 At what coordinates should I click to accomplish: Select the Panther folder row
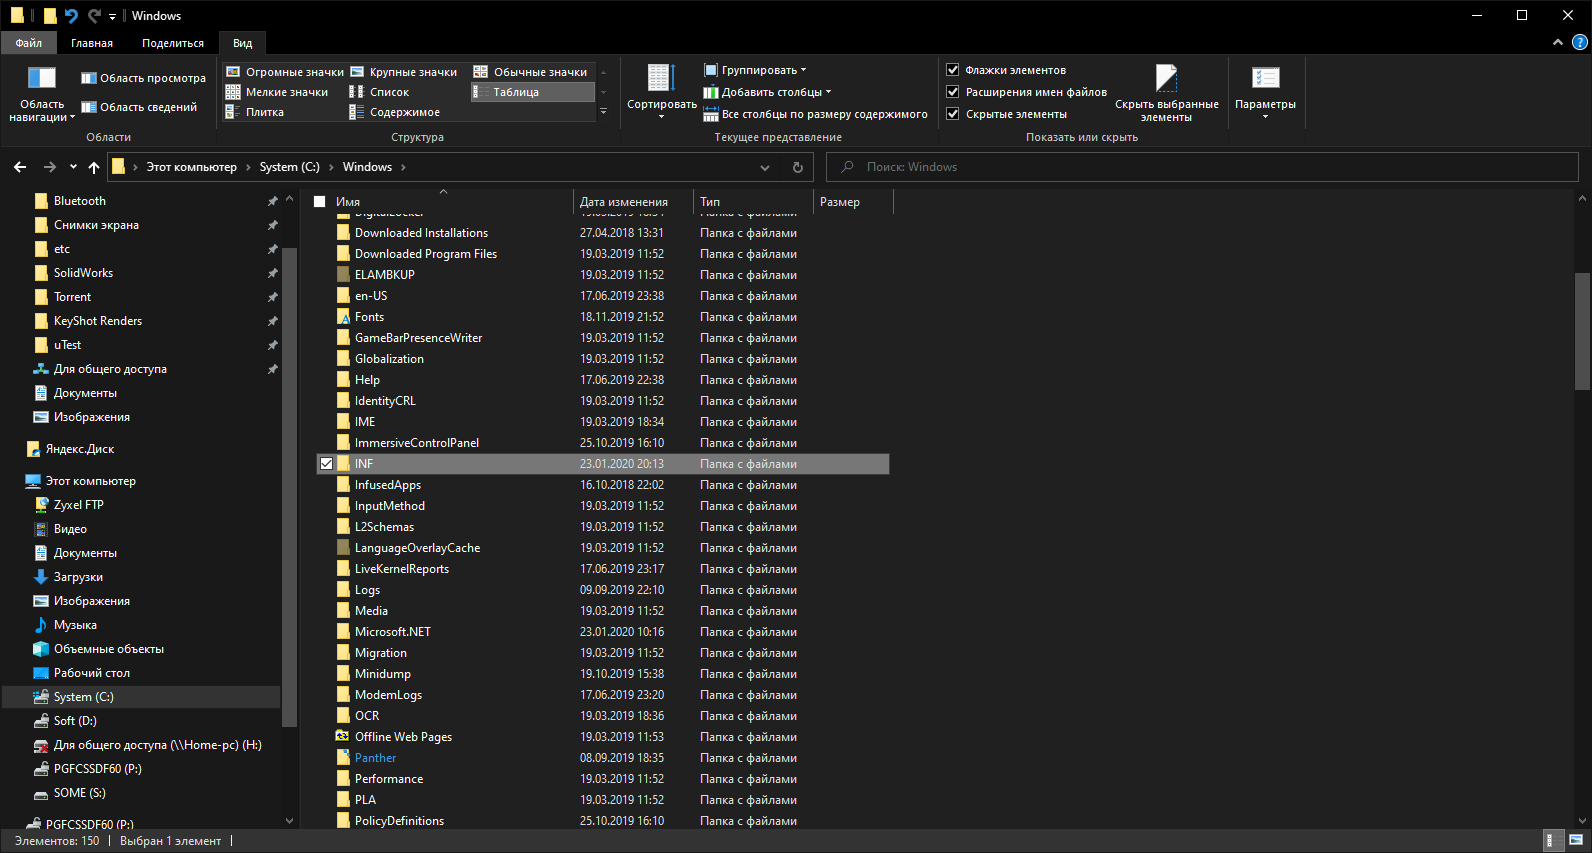pyautogui.click(x=603, y=758)
